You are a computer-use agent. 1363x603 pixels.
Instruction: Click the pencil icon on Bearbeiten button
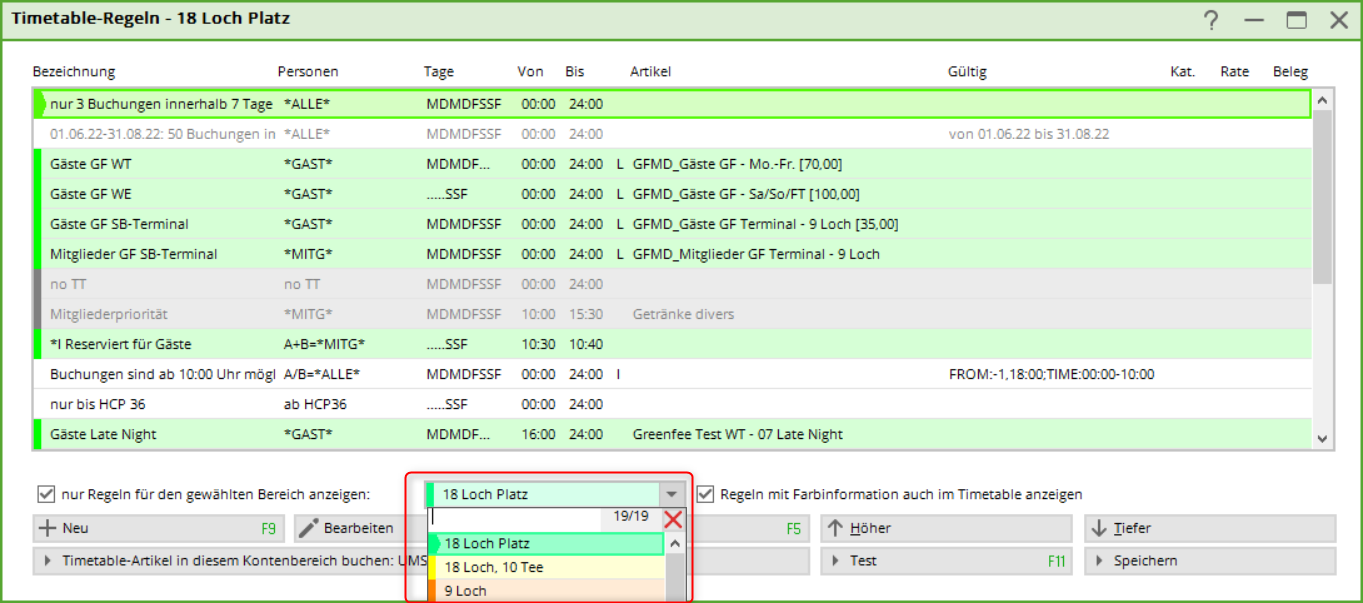tap(309, 528)
